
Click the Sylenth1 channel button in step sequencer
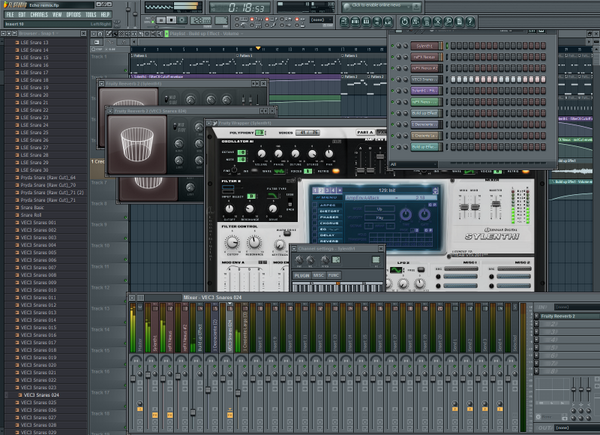click(x=426, y=46)
